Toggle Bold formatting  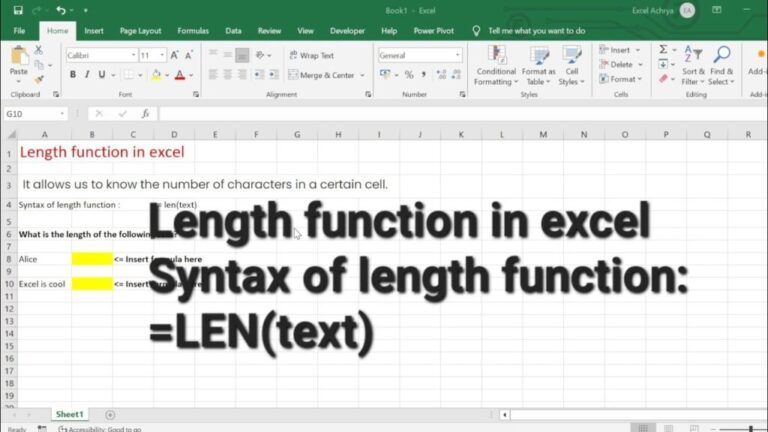(73, 75)
